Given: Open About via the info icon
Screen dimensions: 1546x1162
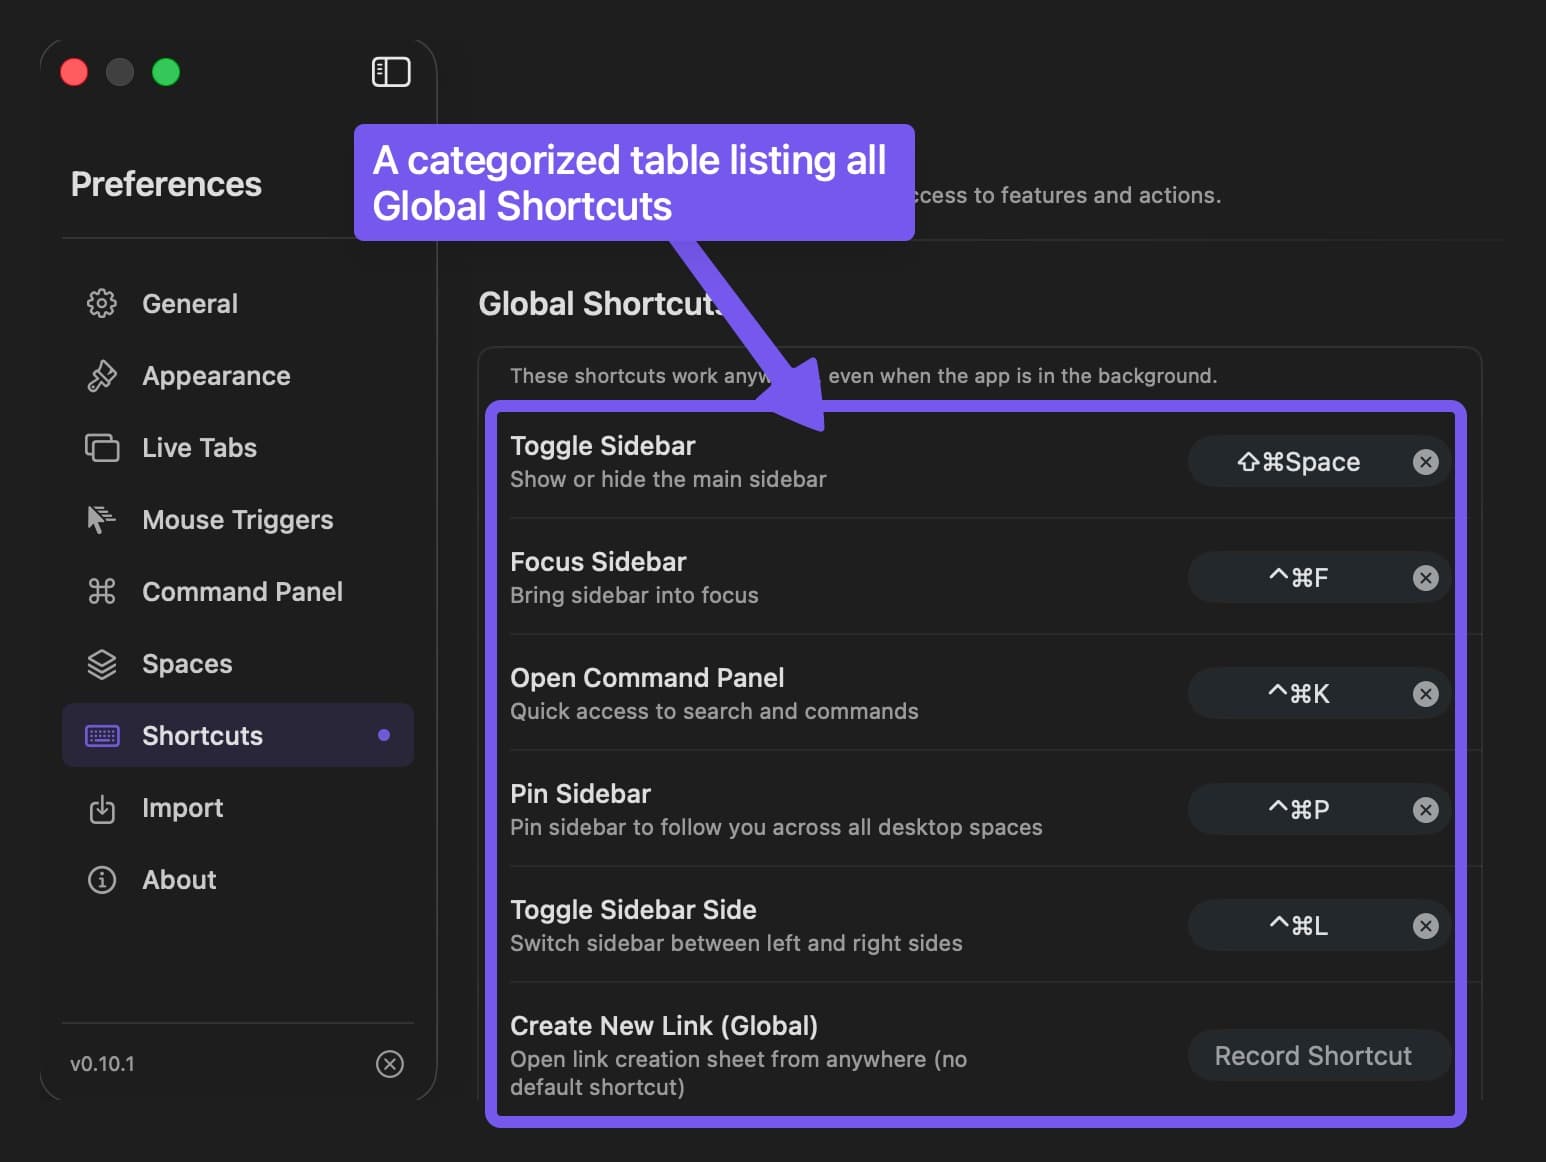Looking at the screenshot, I should pyautogui.click(x=101, y=880).
